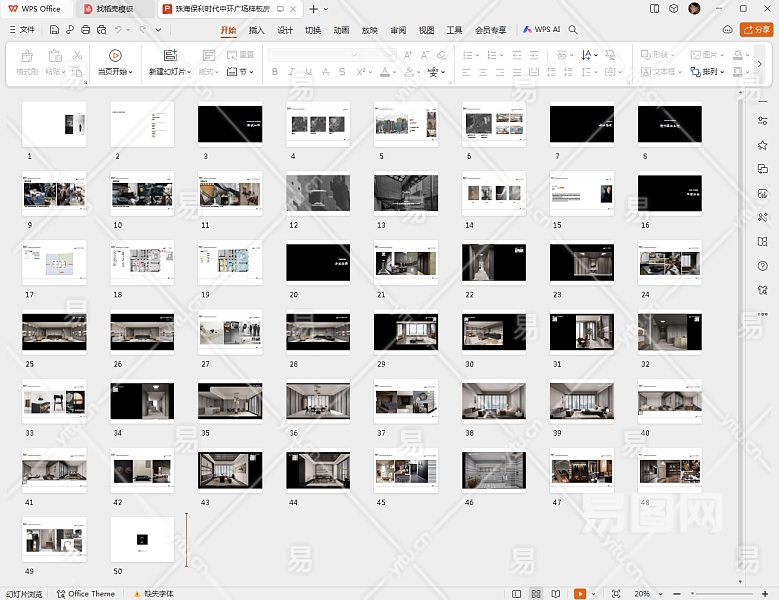Open the 插入 insert ribbon tab
779x600 pixels.
point(257,30)
